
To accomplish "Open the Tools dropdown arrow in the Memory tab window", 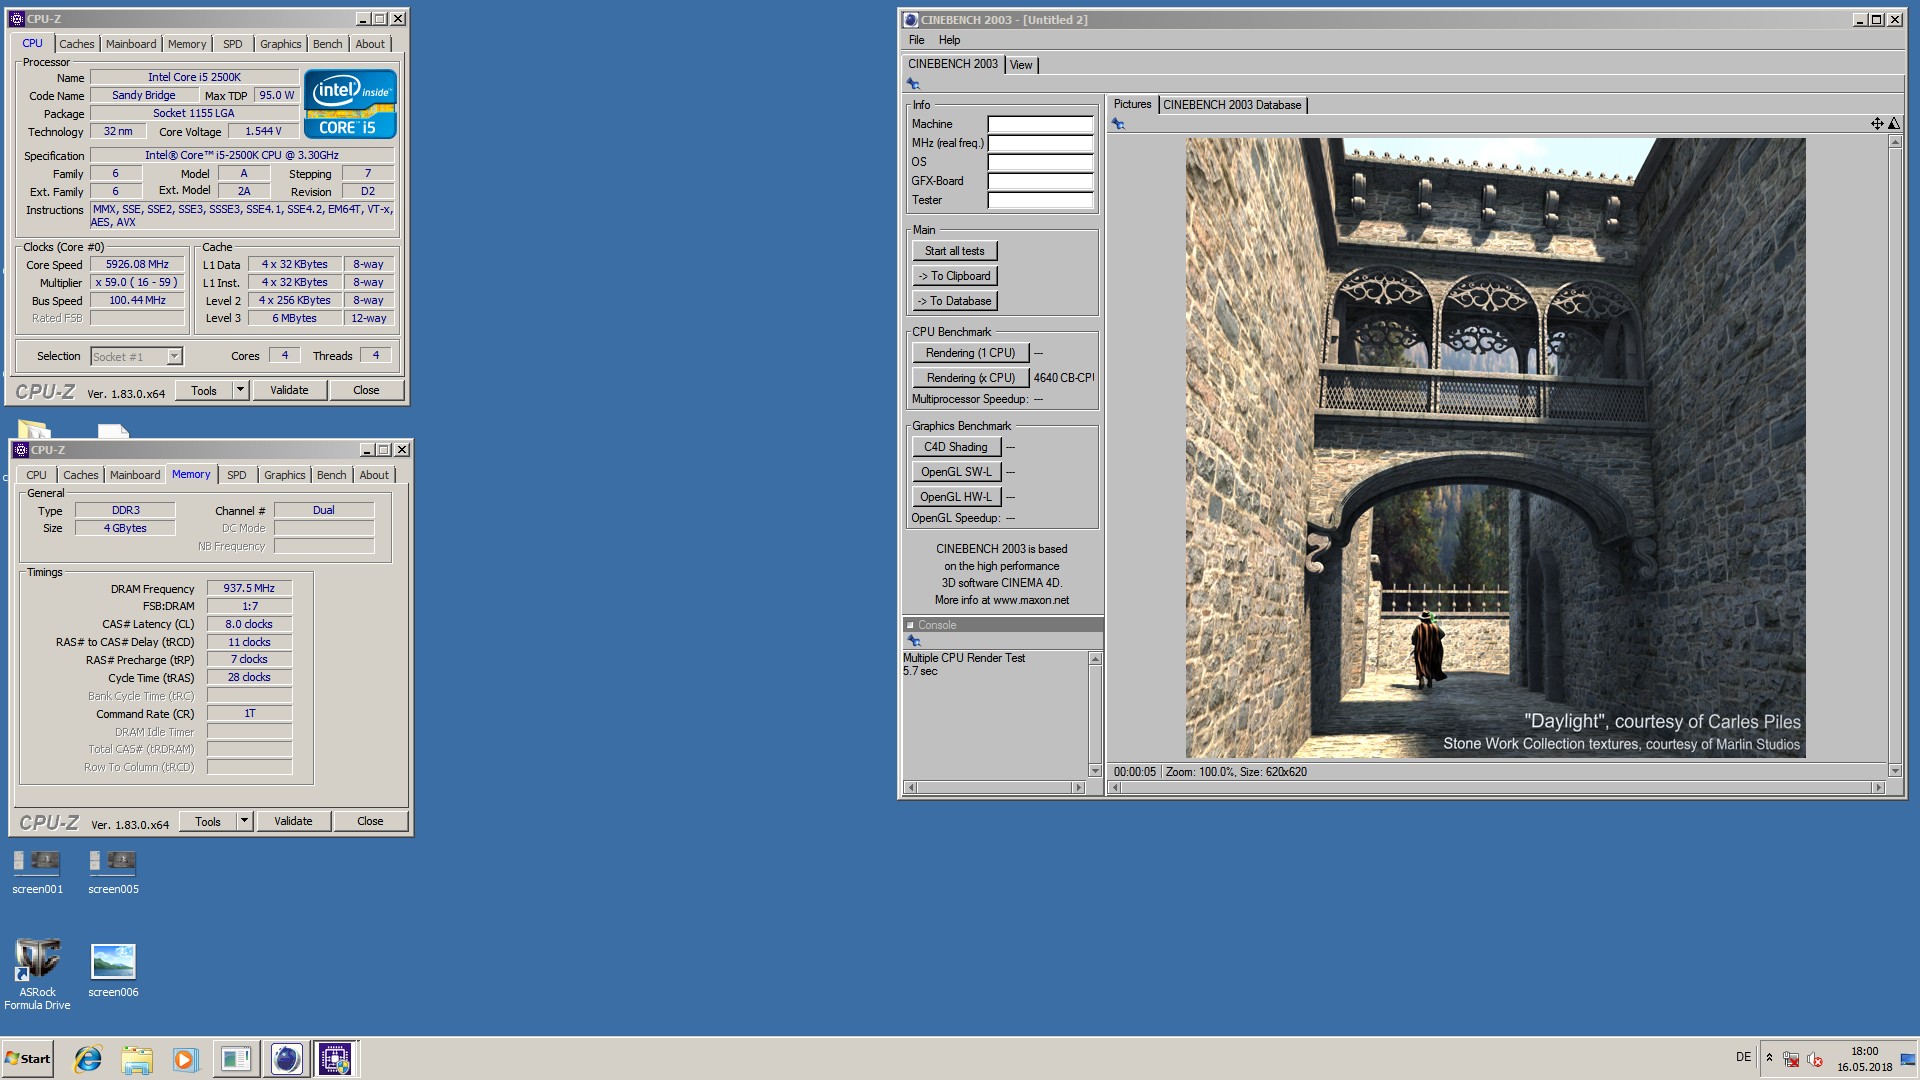I will click(244, 821).
